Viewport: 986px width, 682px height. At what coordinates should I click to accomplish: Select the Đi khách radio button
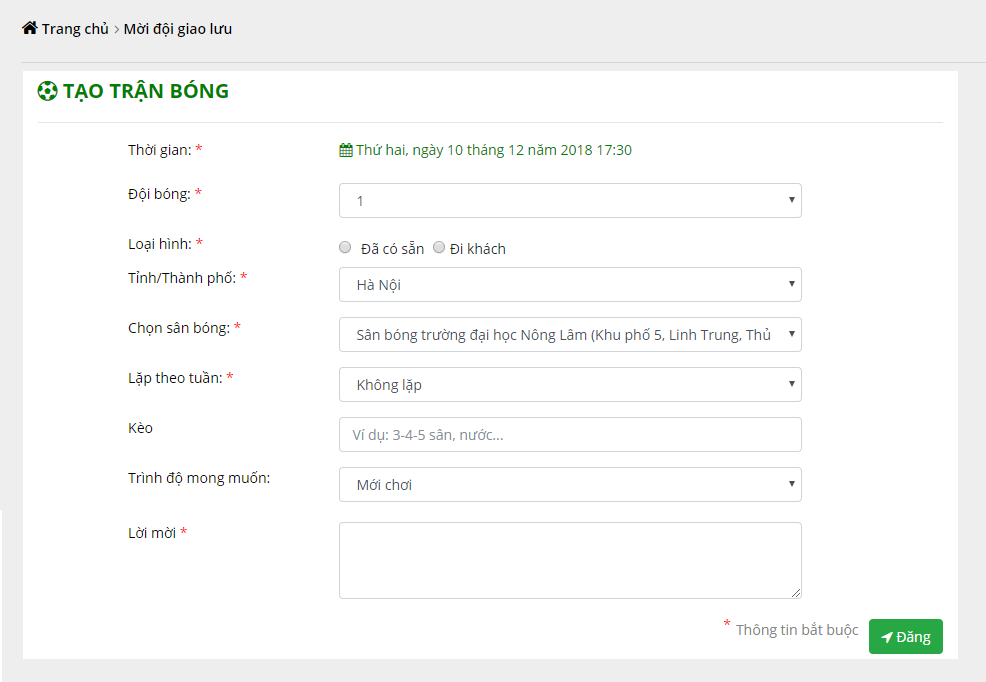(x=439, y=248)
